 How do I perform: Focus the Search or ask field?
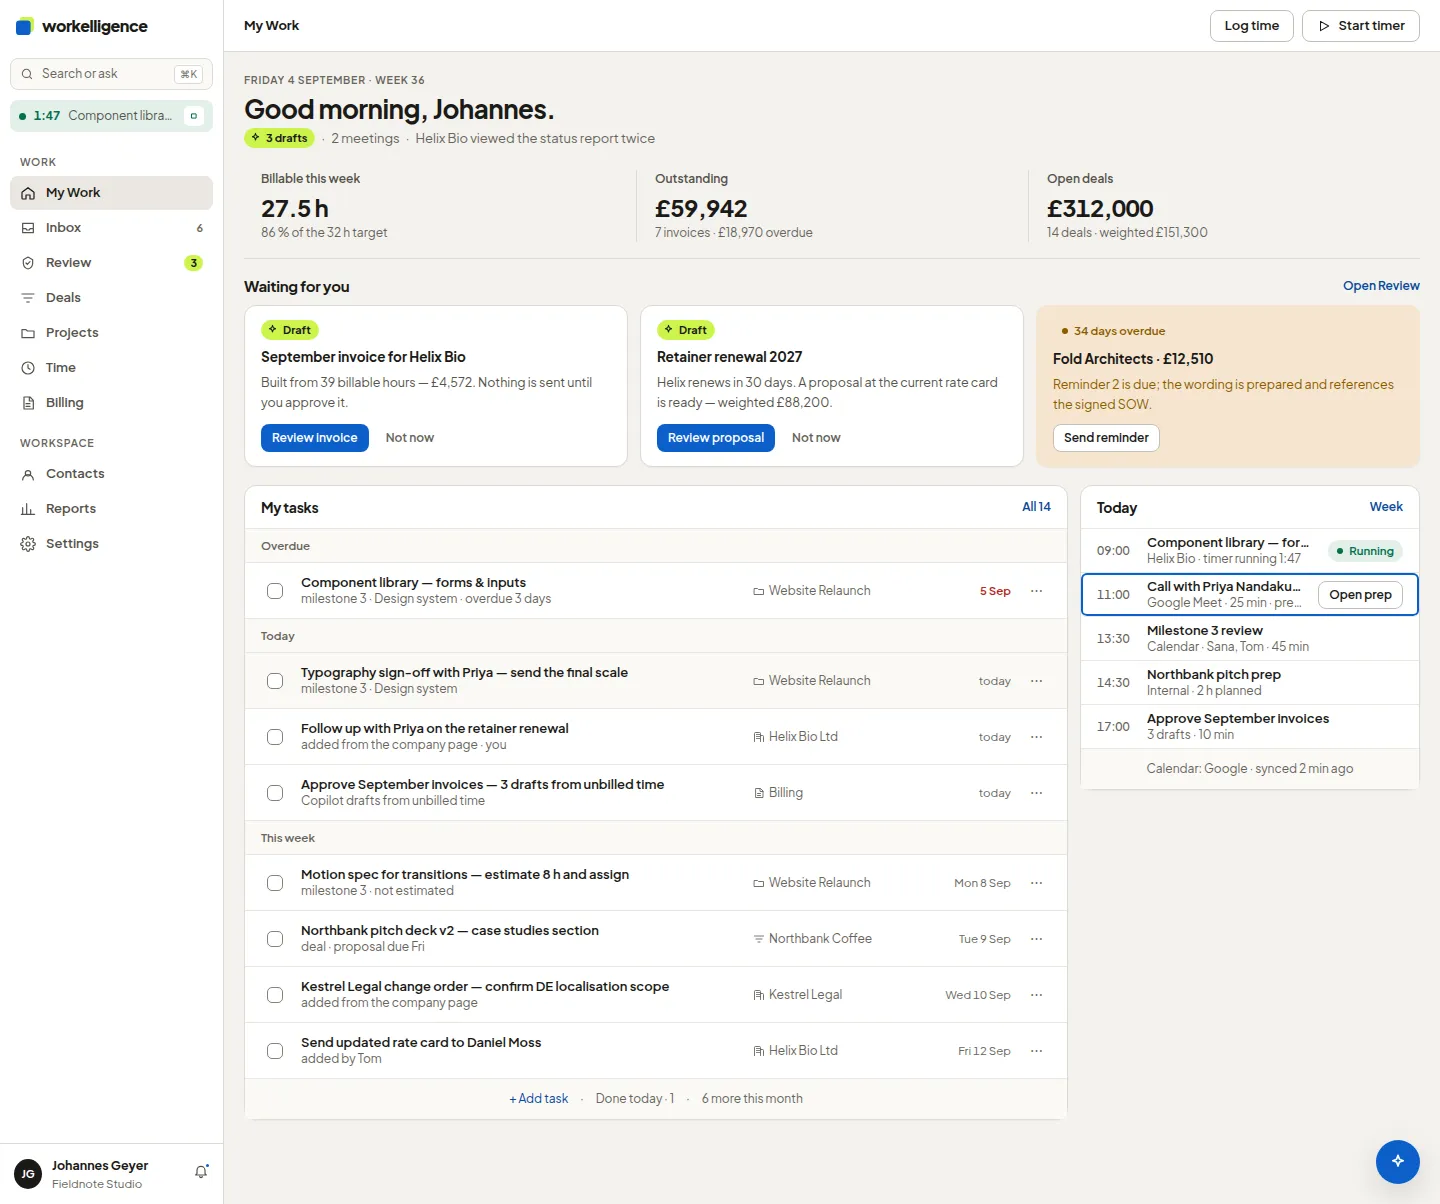pyautogui.click(x=111, y=74)
